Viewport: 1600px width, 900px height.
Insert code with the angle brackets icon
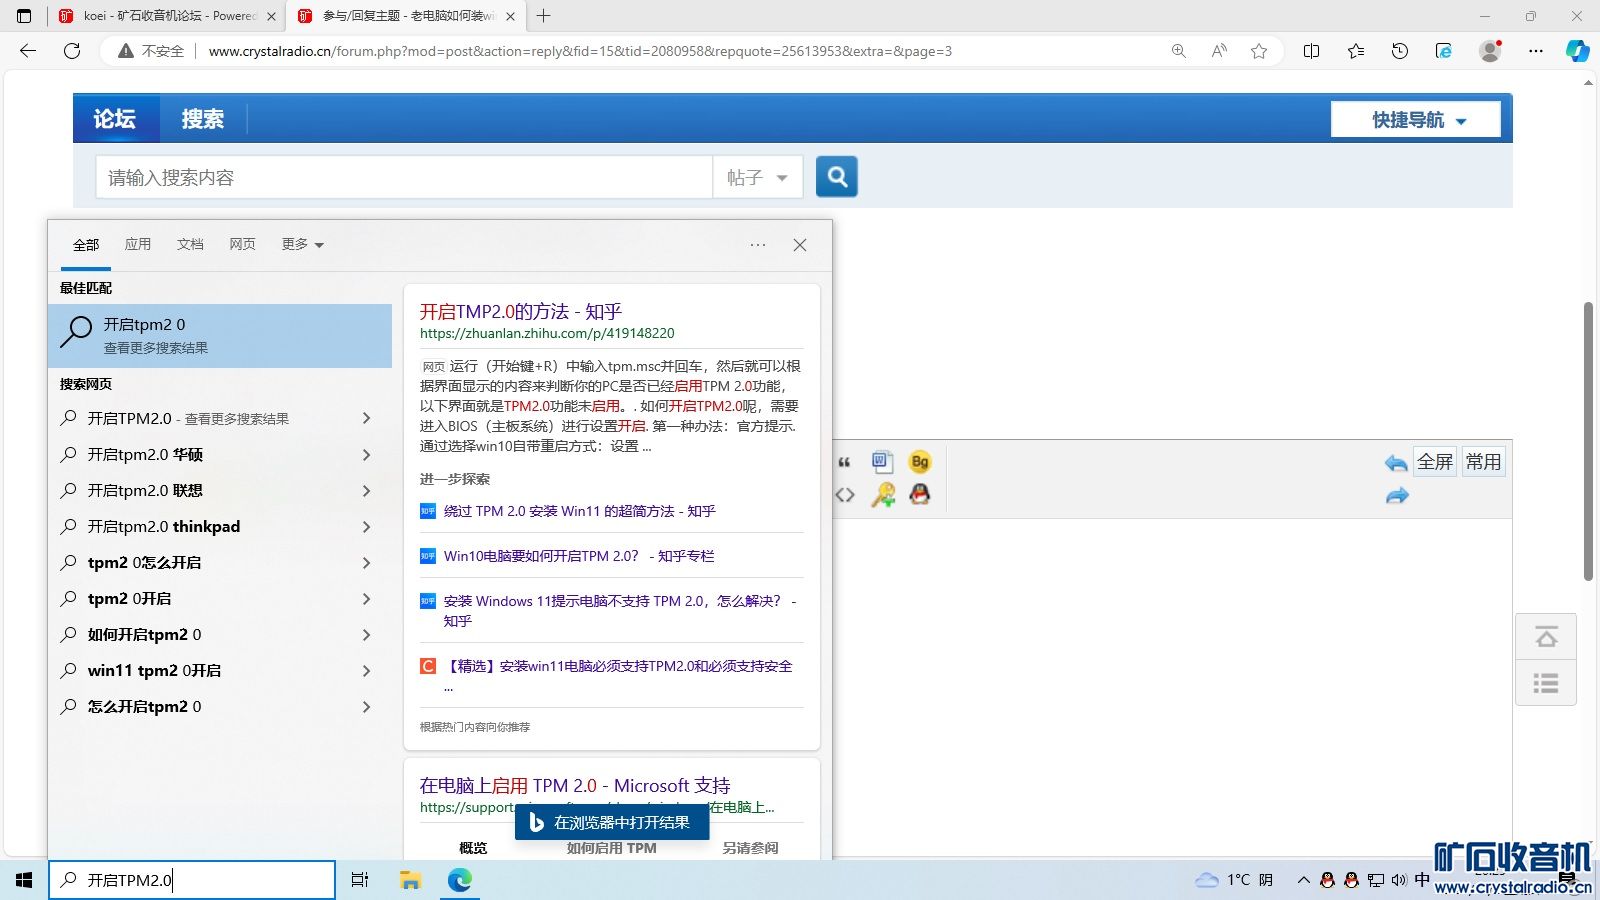(x=845, y=495)
